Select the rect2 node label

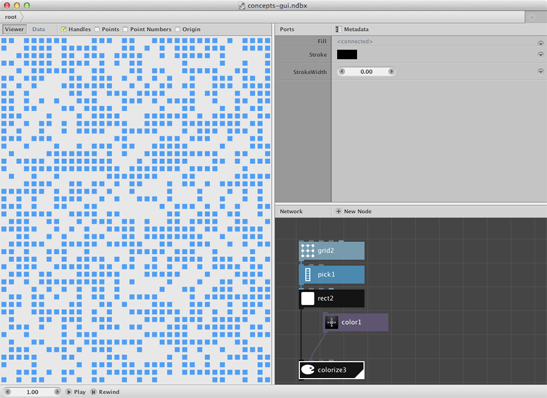point(325,298)
